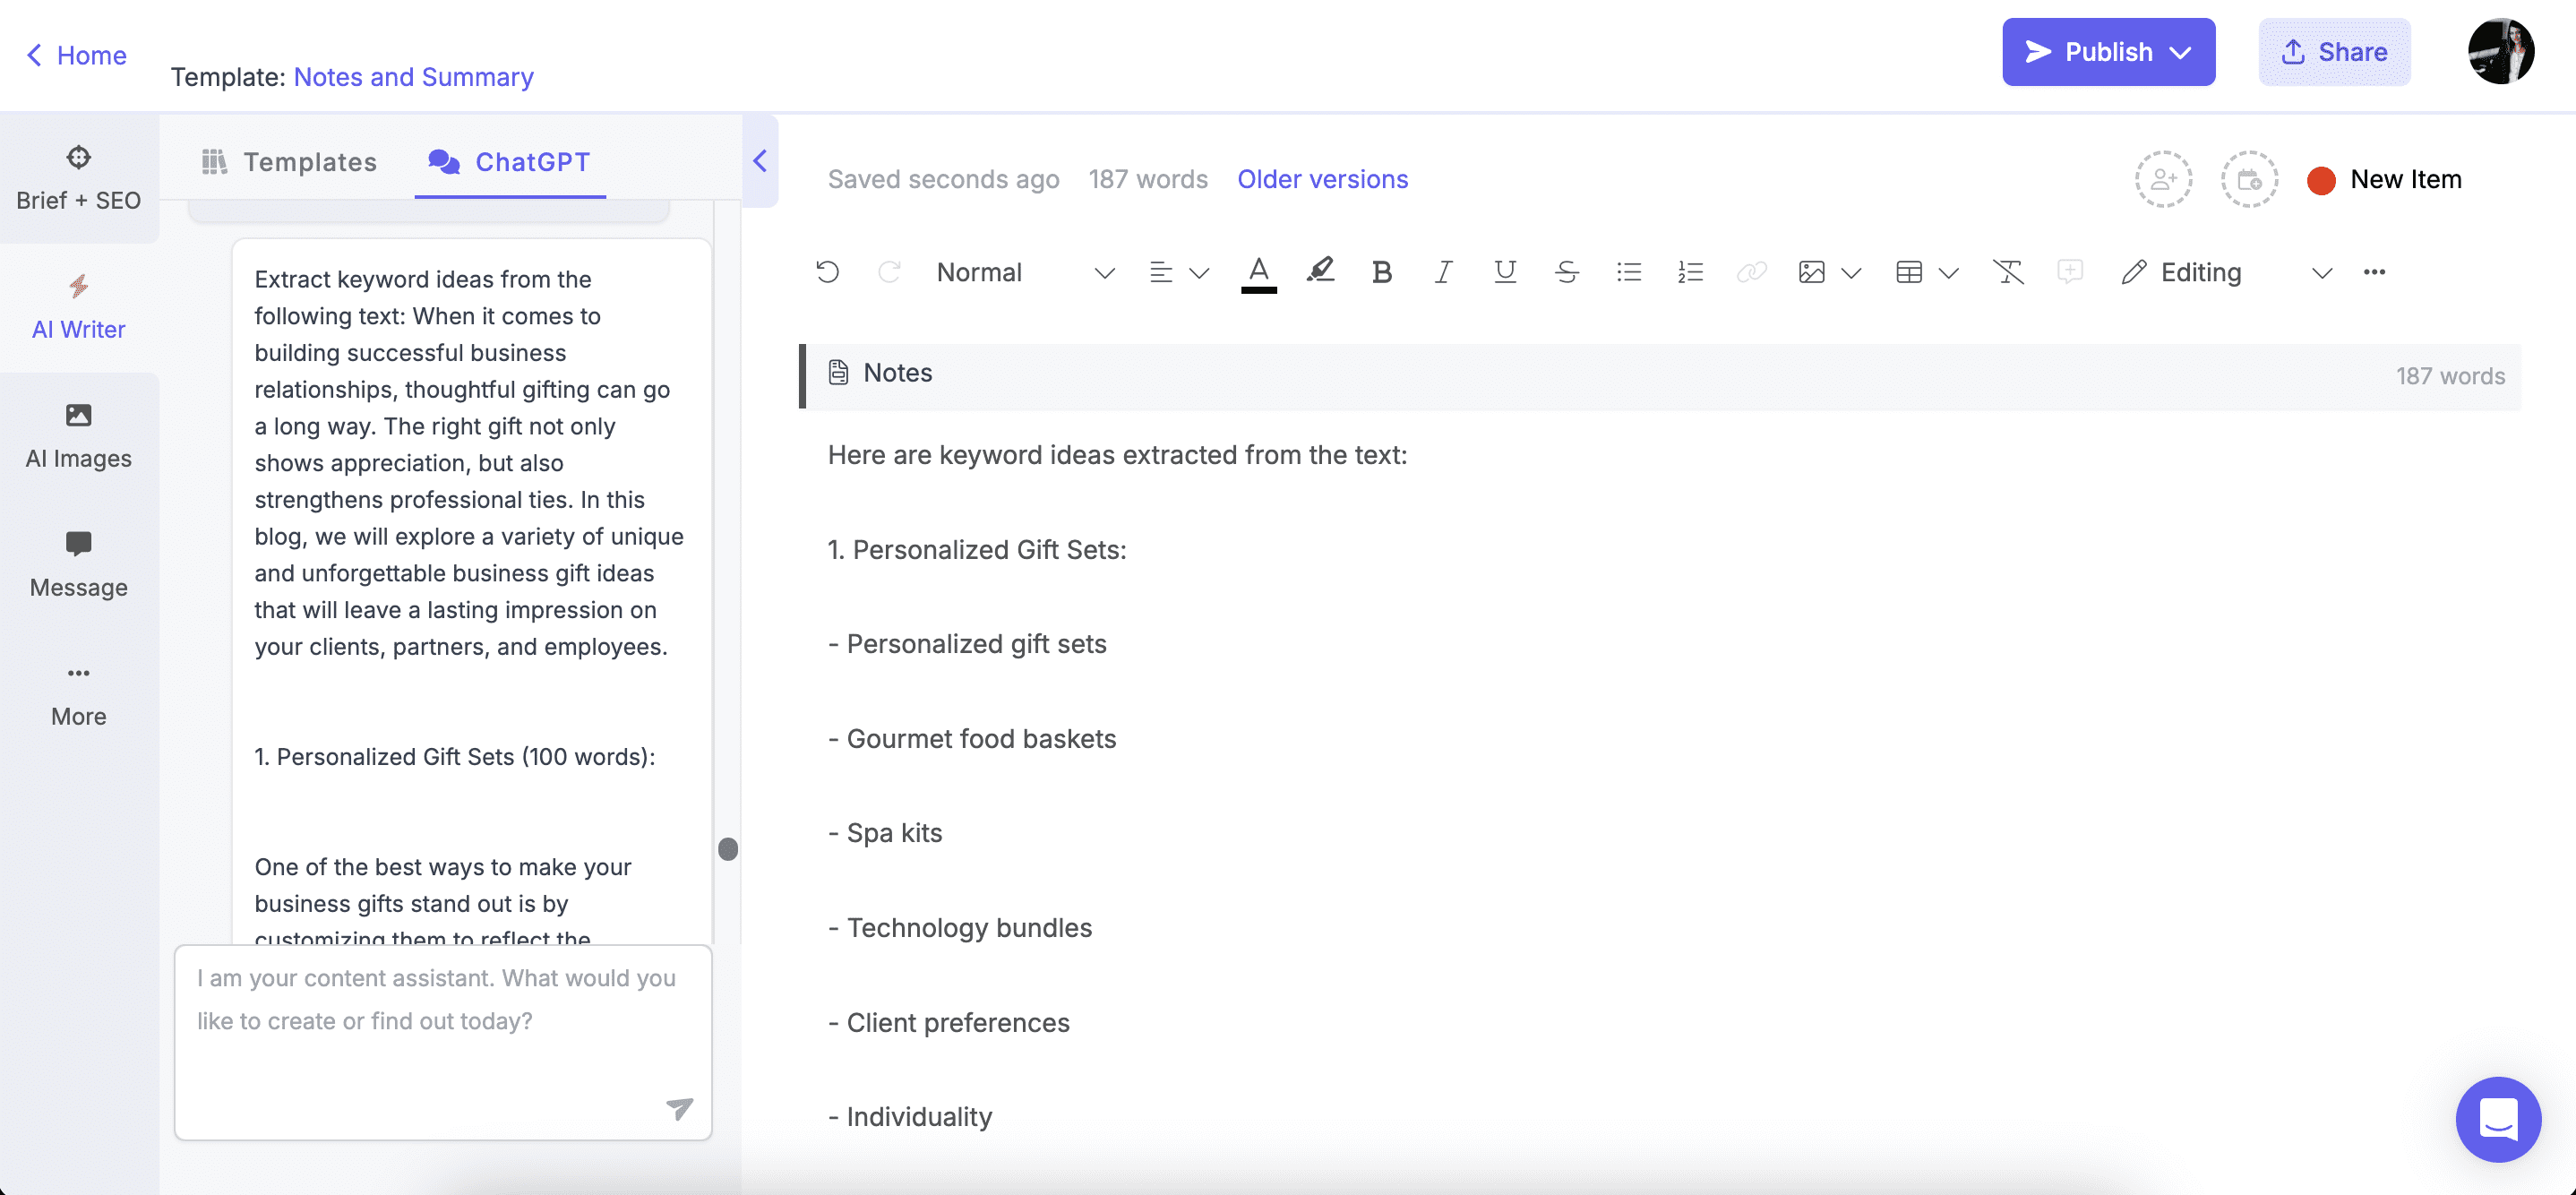Toggle italic formatting
Viewport: 2576px width, 1195px height.
(x=1443, y=272)
